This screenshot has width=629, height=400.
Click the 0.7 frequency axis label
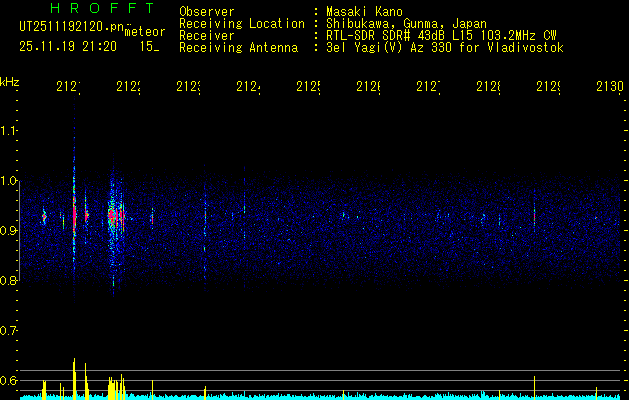8,331
